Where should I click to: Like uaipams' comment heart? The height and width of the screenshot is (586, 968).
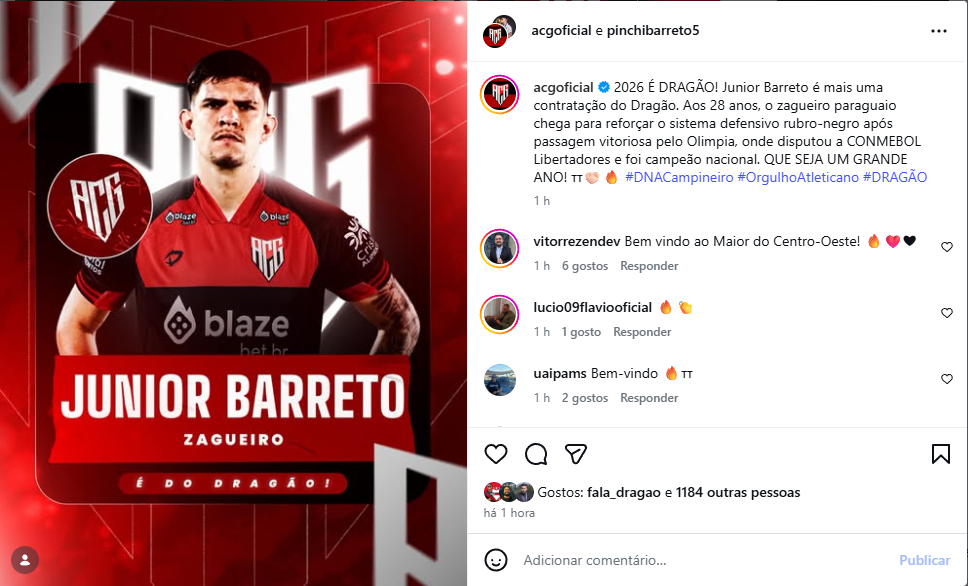pyautogui.click(x=946, y=379)
